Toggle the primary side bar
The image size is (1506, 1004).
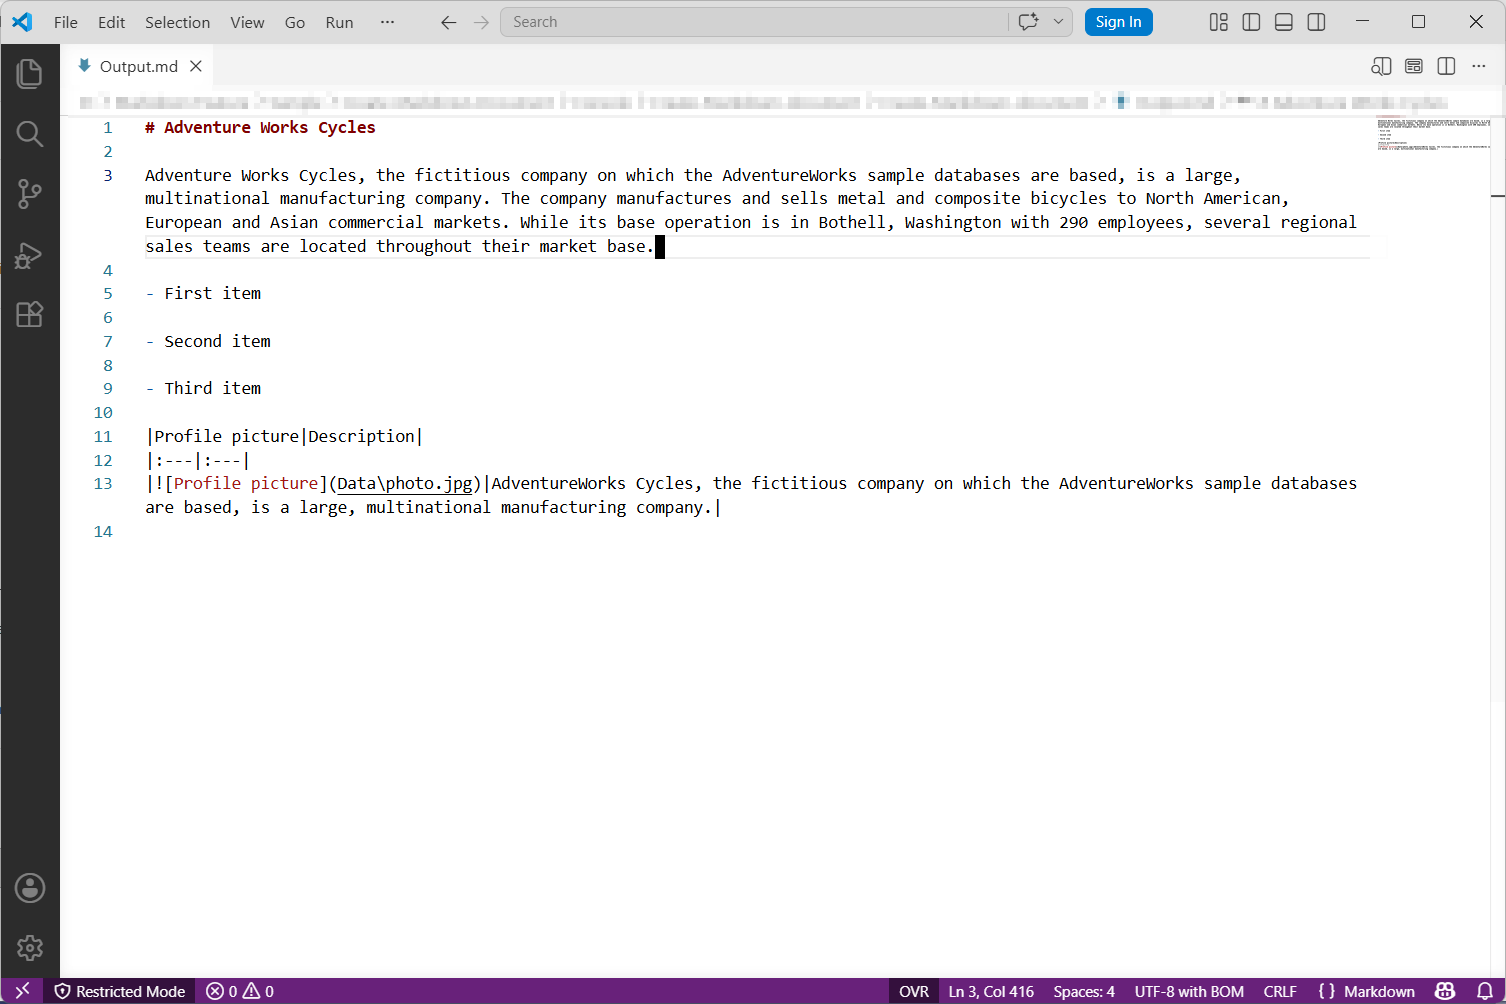(x=1251, y=22)
